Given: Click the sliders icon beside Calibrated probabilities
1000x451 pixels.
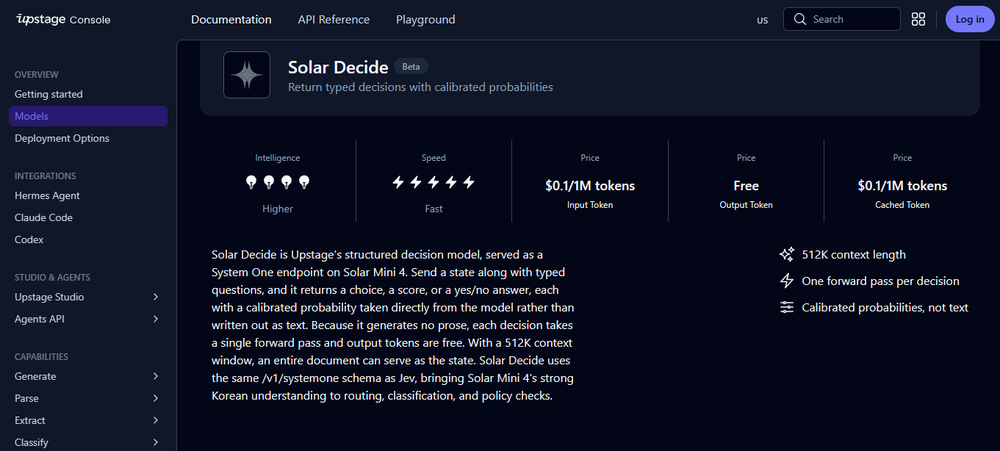Looking at the screenshot, I should [787, 307].
